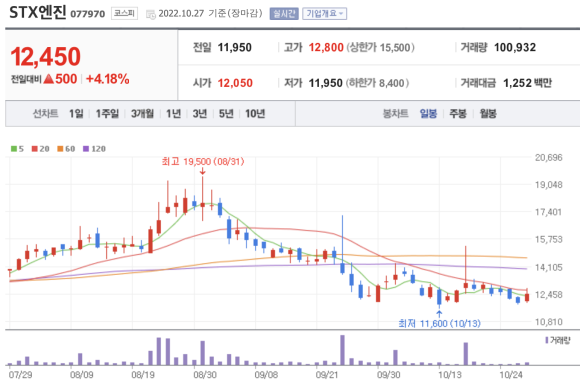Click the 고가 value 12,800
The image size is (580, 392).
pyautogui.click(x=326, y=47)
